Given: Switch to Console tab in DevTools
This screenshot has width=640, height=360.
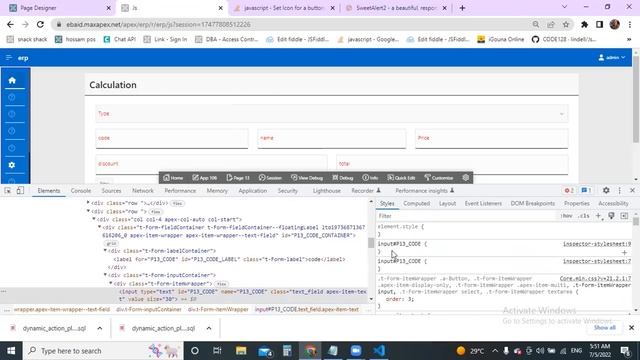Looking at the screenshot, I should pos(81,191).
